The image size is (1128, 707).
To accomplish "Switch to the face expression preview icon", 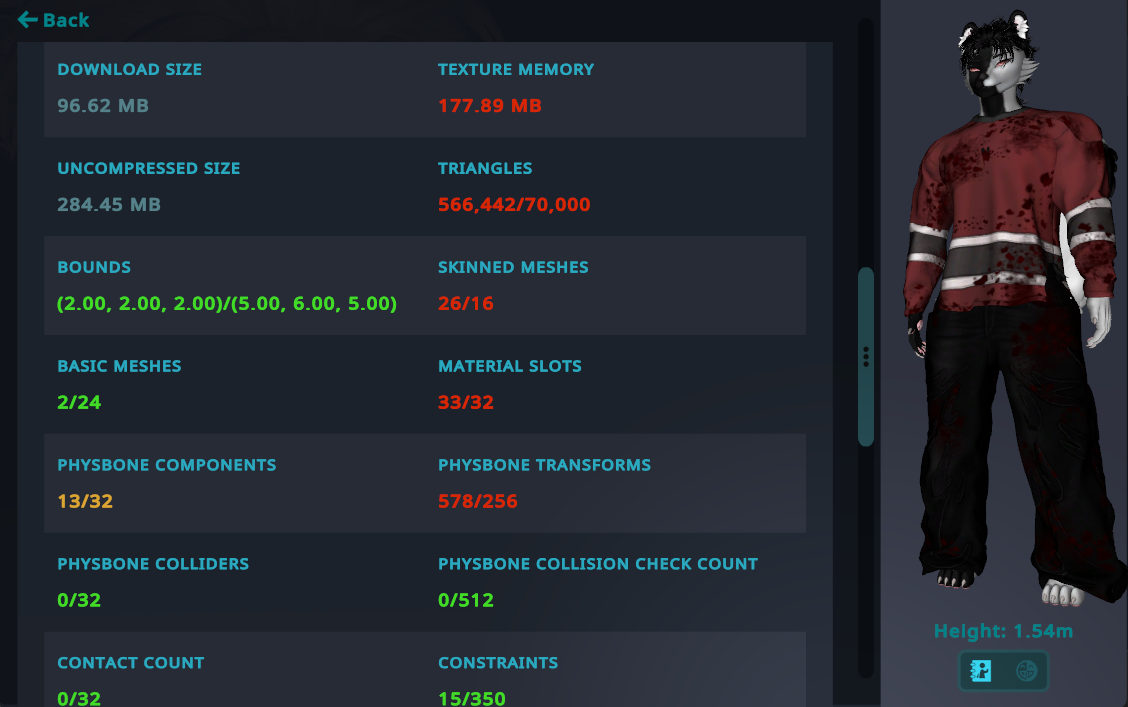I will pyautogui.click(x=1027, y=670).
